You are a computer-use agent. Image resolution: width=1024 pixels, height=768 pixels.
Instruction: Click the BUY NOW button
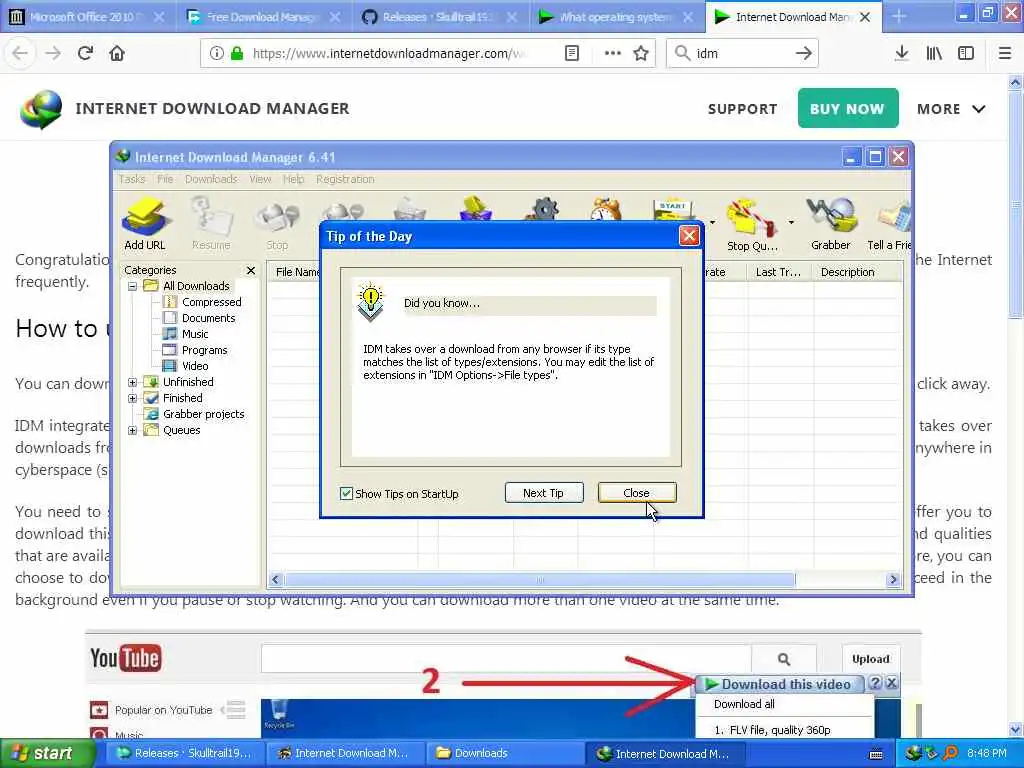tap(848, 108)
